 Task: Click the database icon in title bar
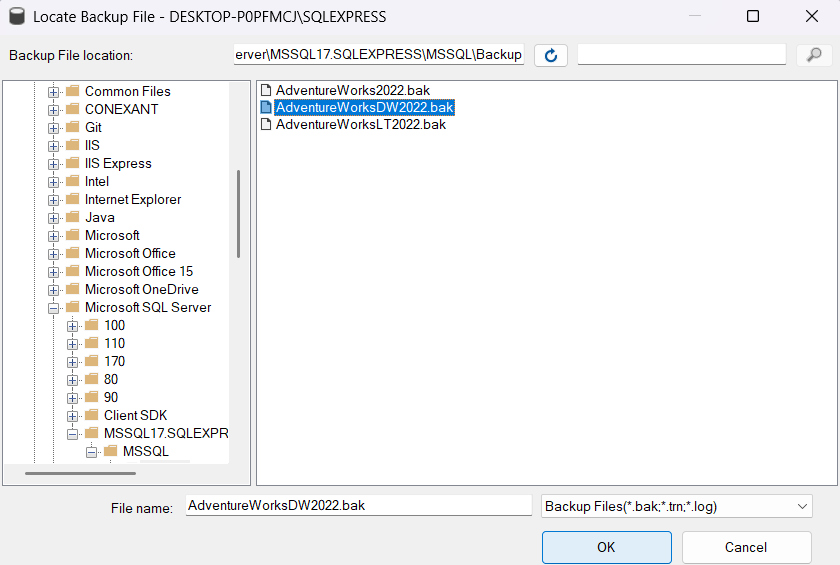[16, 17]
